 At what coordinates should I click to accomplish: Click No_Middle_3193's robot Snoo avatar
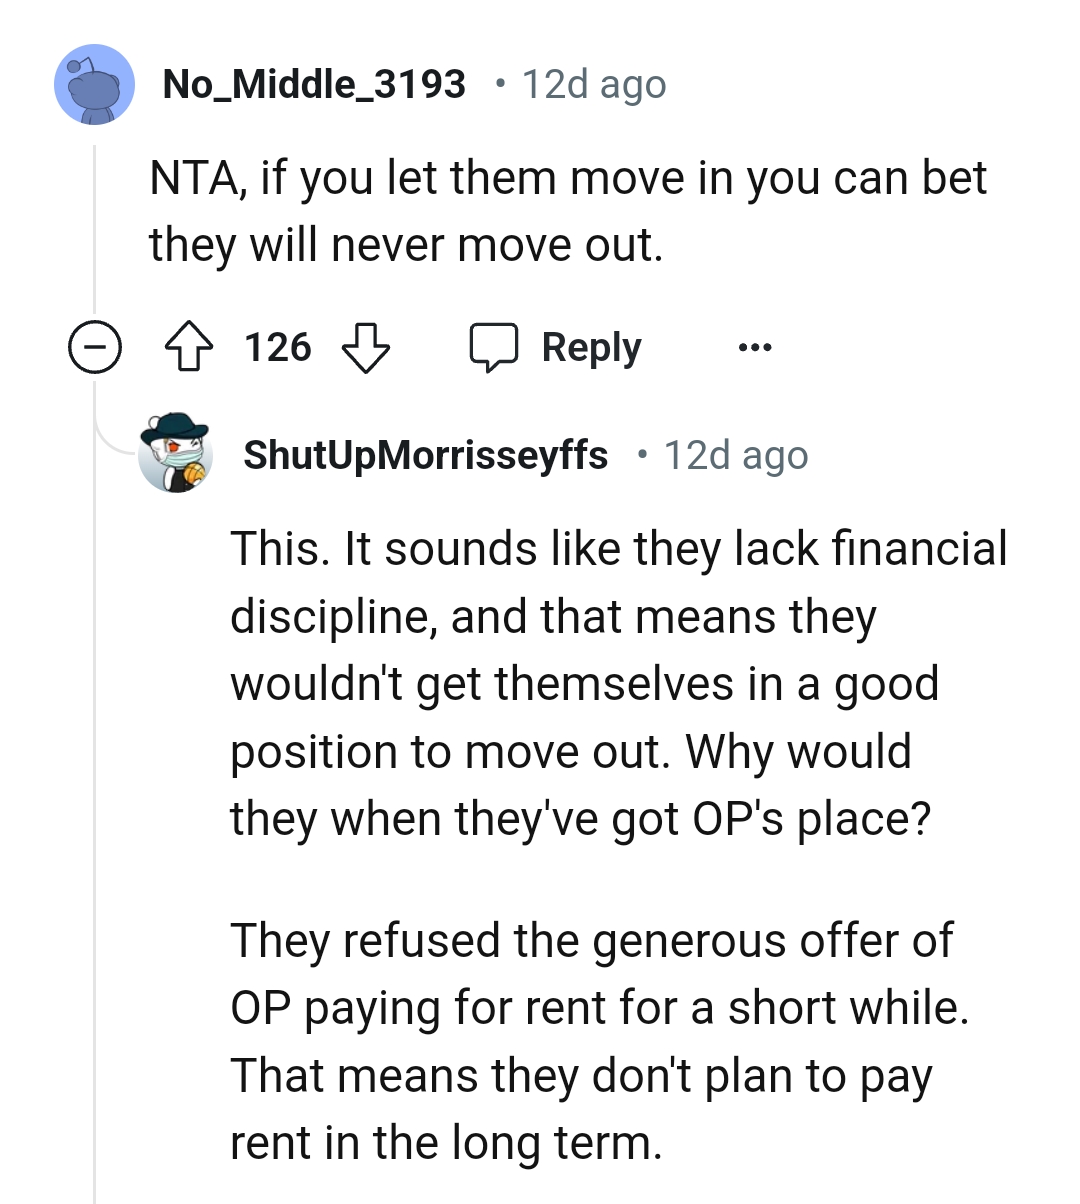94,84
